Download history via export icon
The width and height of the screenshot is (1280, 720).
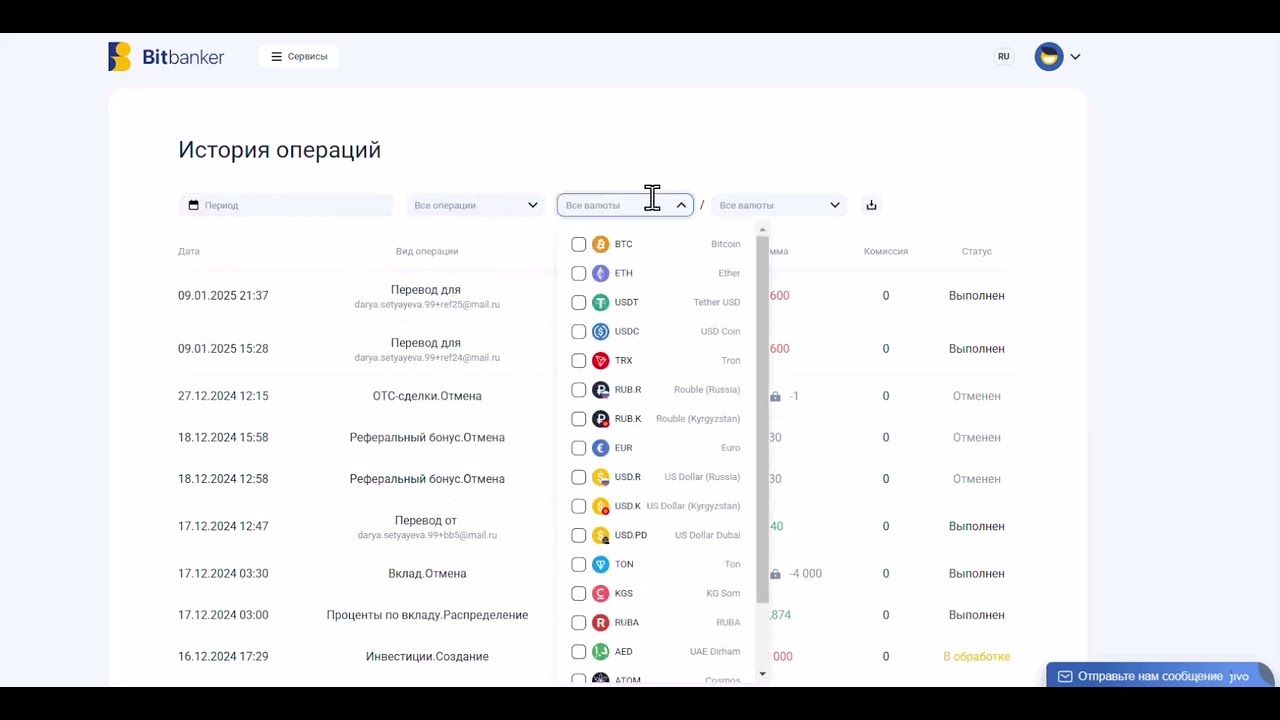pos(871,205)
